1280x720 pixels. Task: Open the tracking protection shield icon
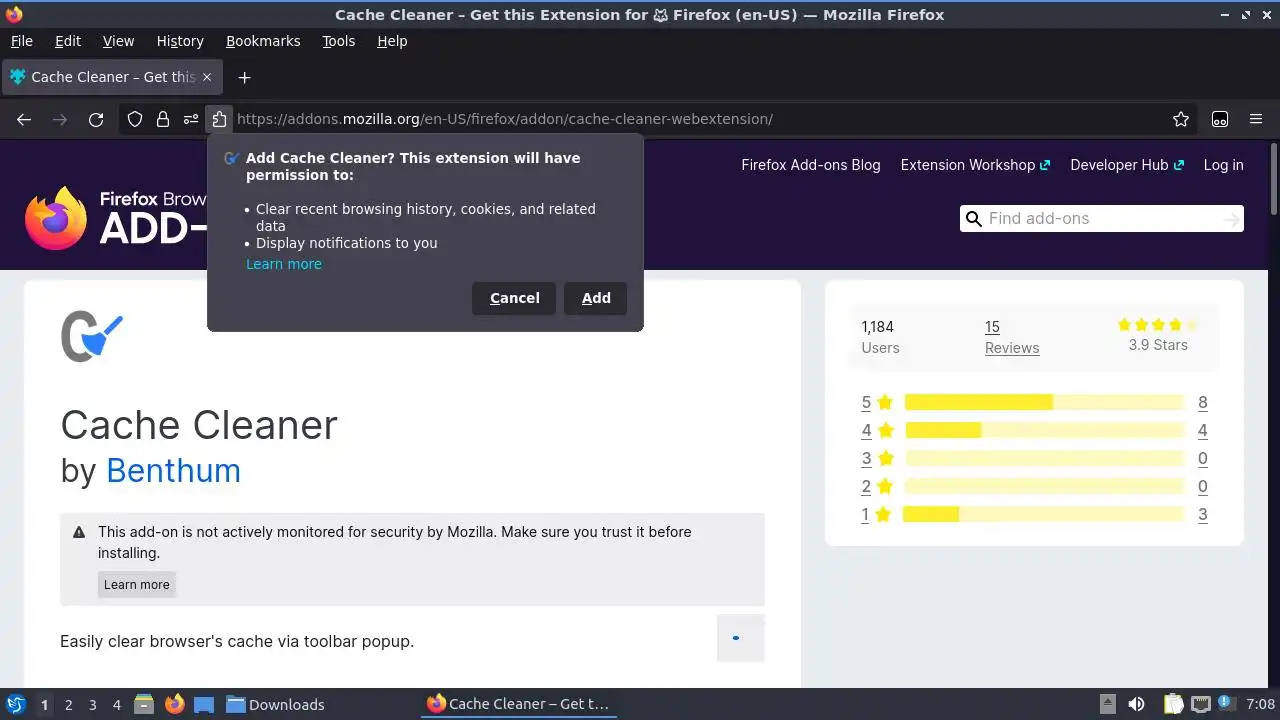click(135, 119)
